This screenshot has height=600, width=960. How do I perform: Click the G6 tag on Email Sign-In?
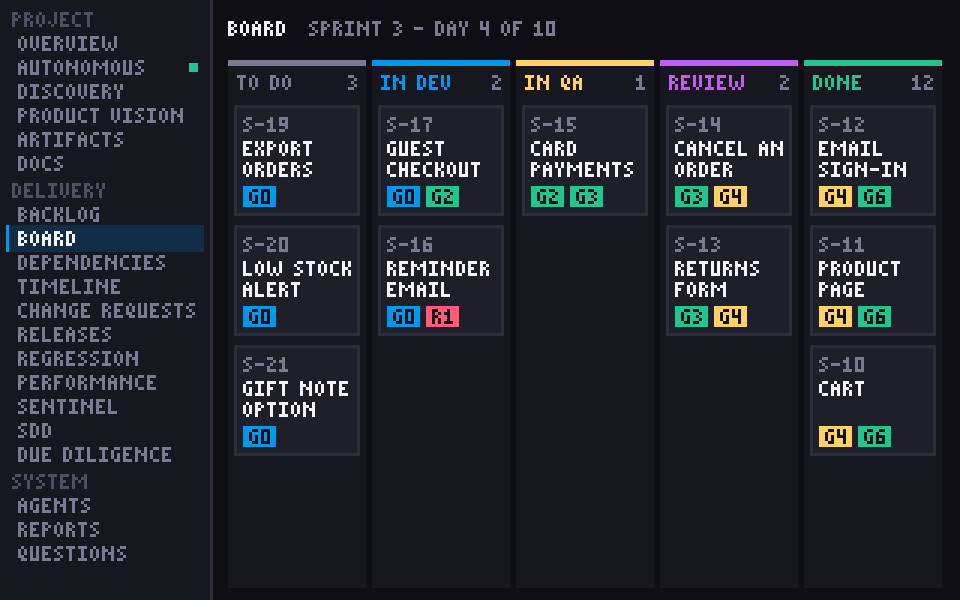(x=874, y=197)
